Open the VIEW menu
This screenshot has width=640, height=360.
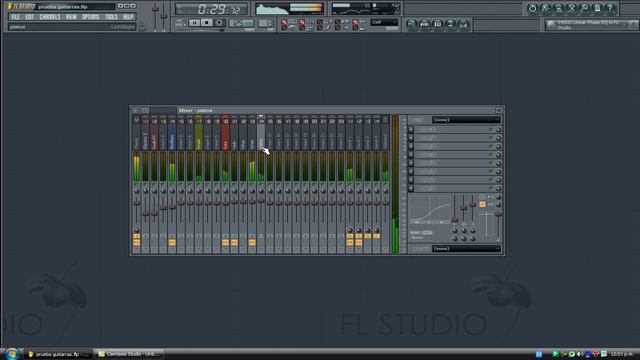point(71,17)
